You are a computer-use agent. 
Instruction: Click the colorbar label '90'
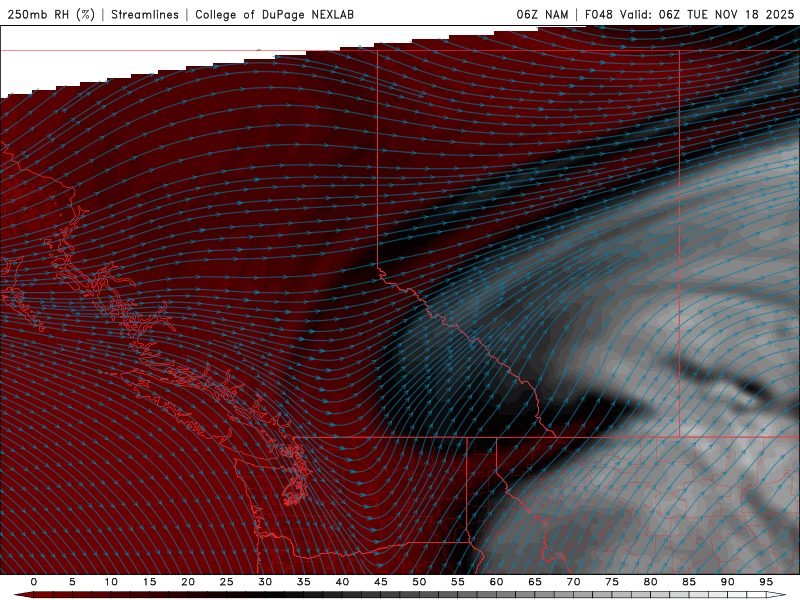(728, 582)
